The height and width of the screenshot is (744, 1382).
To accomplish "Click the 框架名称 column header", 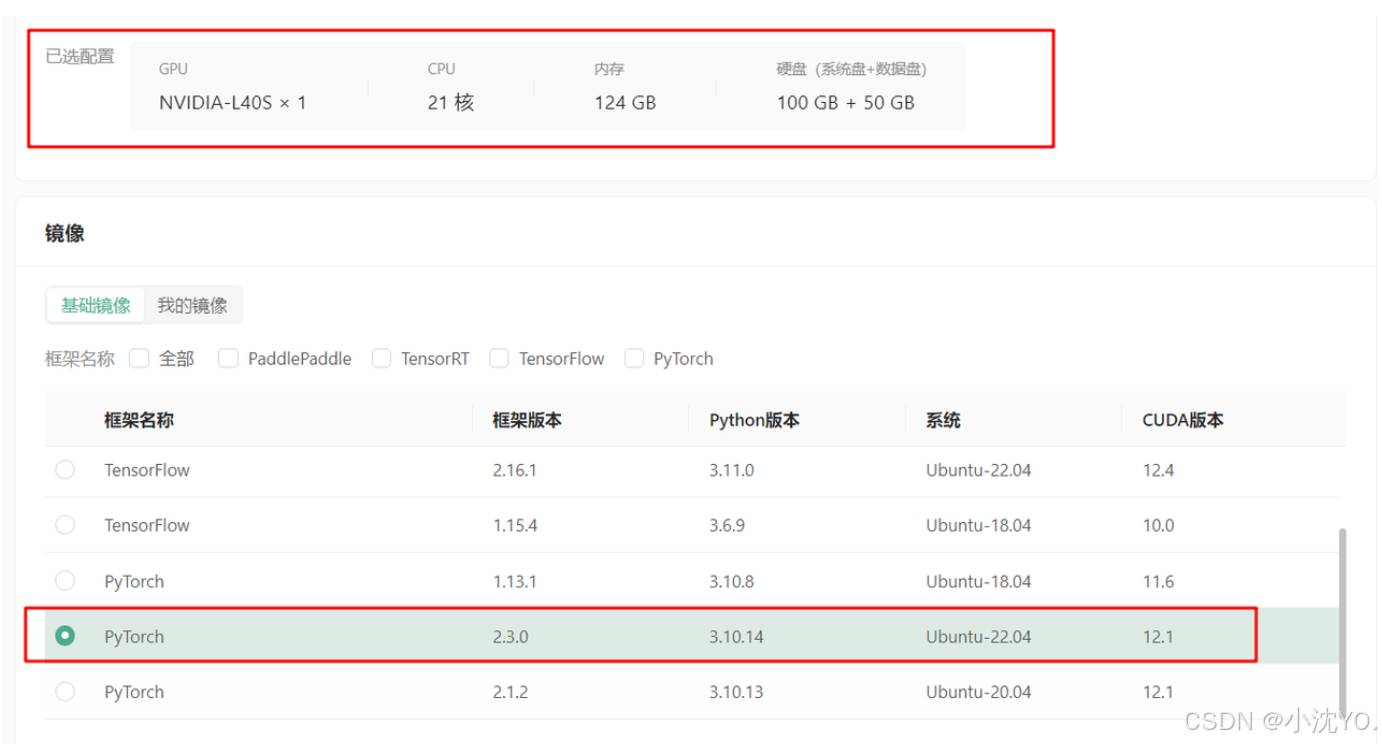I will (x=139, y=420).
